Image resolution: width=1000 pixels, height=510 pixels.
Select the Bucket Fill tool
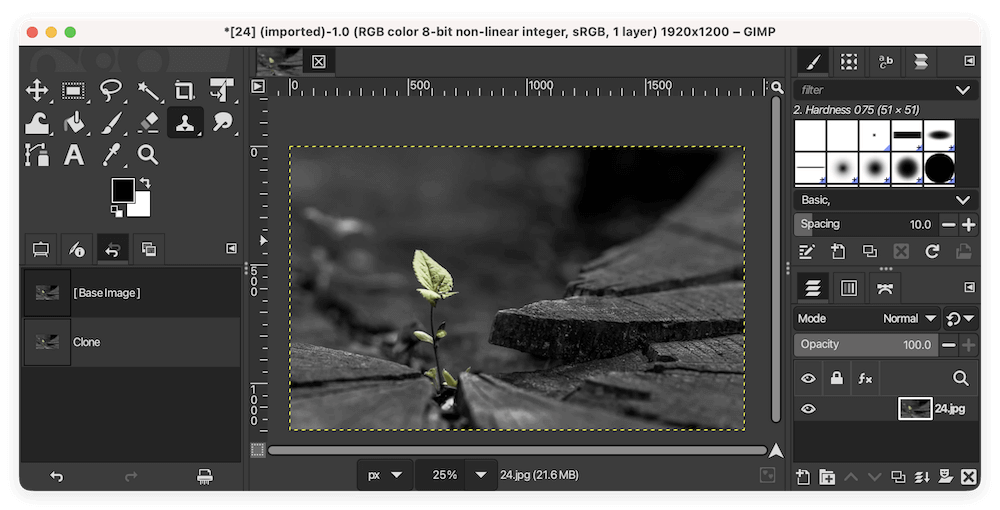click(x=74, y=122)
